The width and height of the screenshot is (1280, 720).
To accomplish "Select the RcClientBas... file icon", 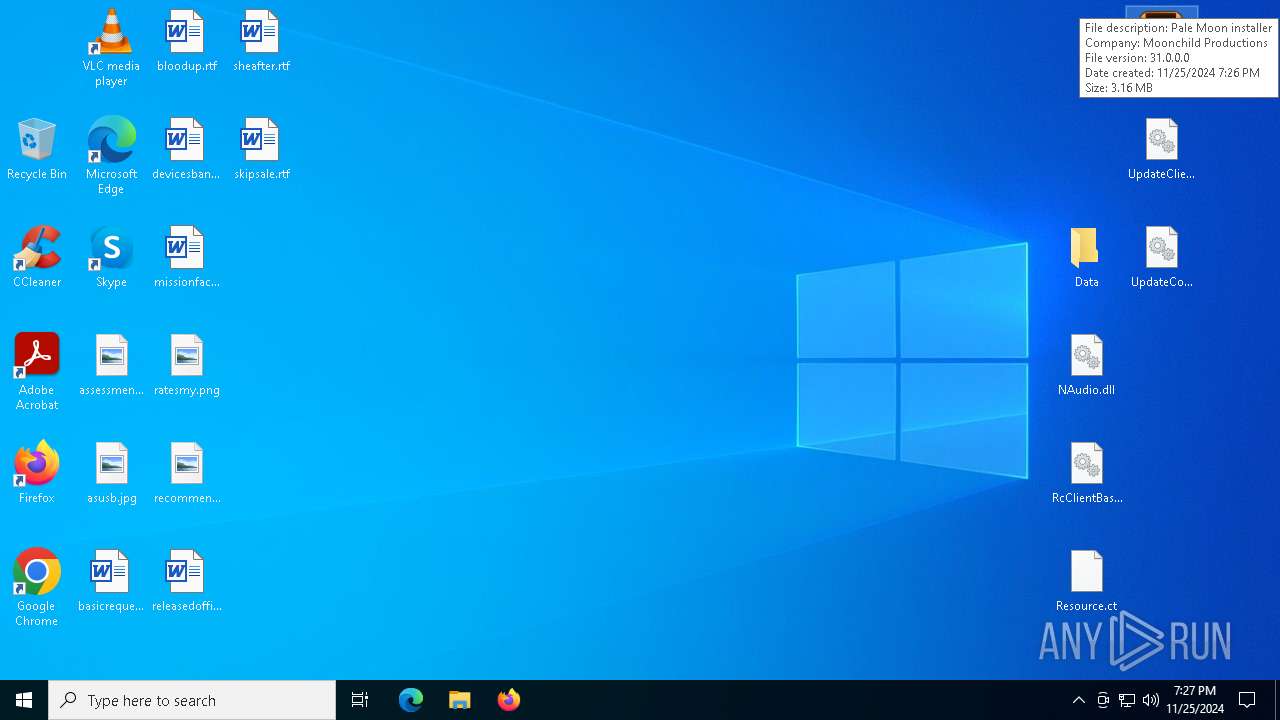I will [x=1086, y=473].
